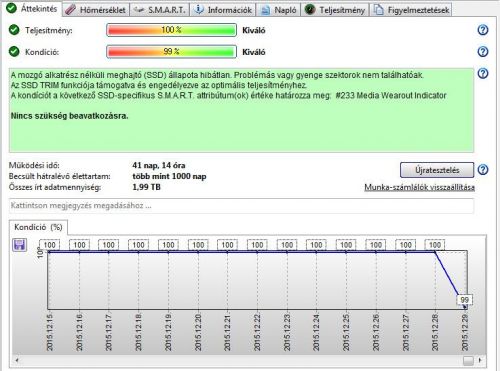Click the help icon beside Teljesítmény bar
This screenshot has height=371, width=500.
pyautogui.click(x=483, y=30)
